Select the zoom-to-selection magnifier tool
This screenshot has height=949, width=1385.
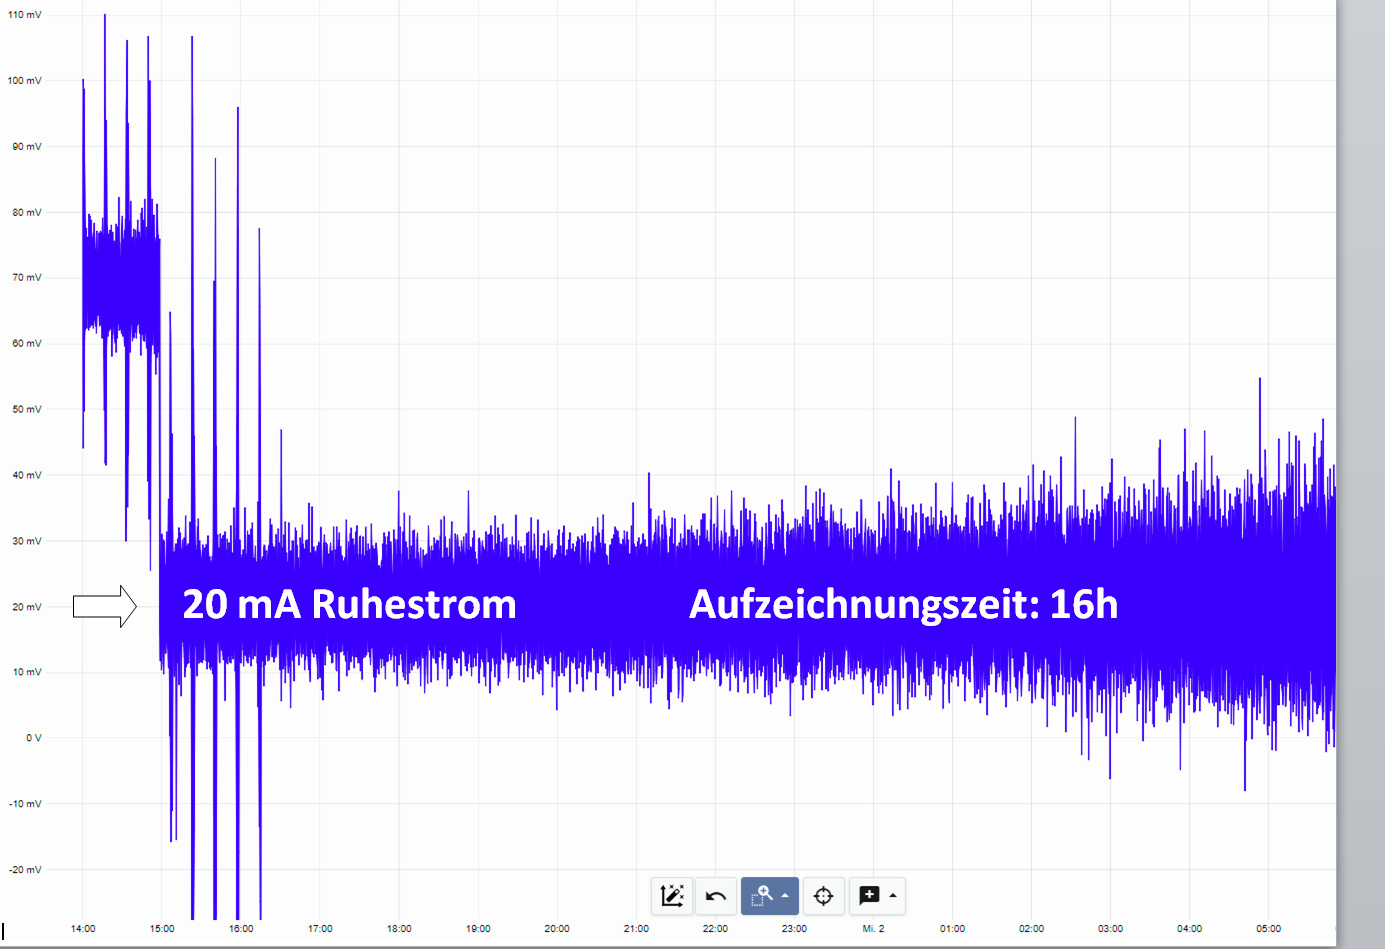click(x=762, y=895)
